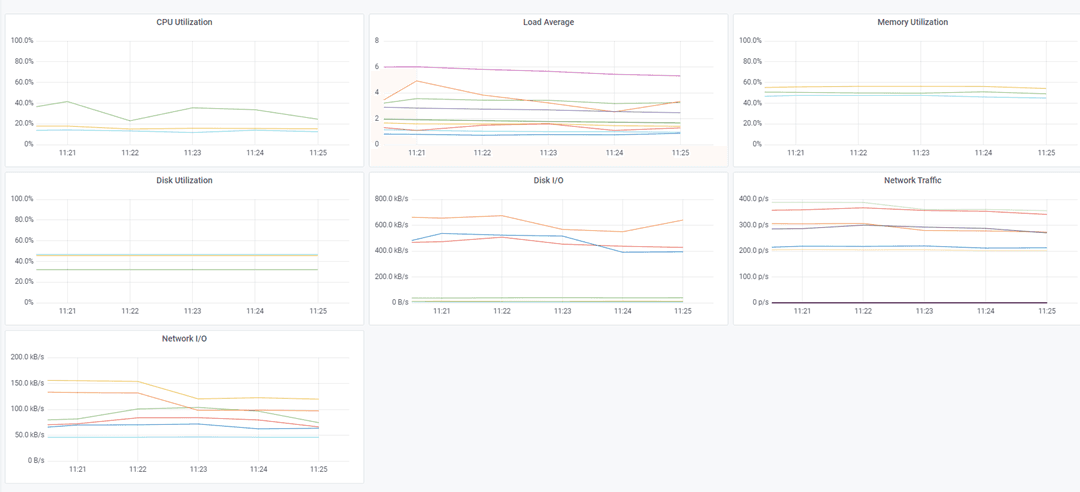Click the 11:25 time label under Load Average

pyautogui.click(x=680, y=153)
